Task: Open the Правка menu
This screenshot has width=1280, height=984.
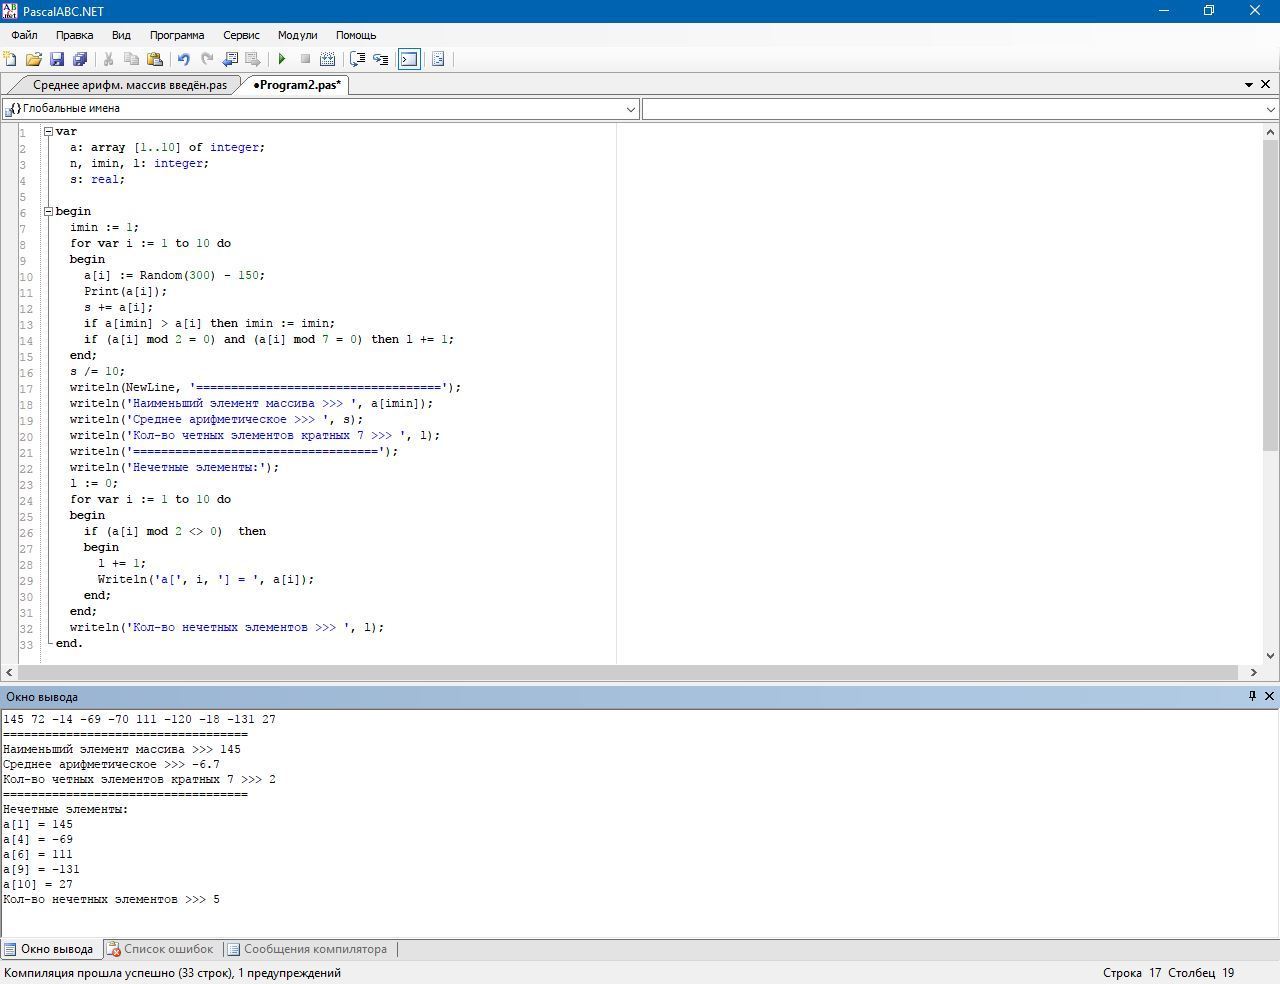Action: [x=75, y=35]
